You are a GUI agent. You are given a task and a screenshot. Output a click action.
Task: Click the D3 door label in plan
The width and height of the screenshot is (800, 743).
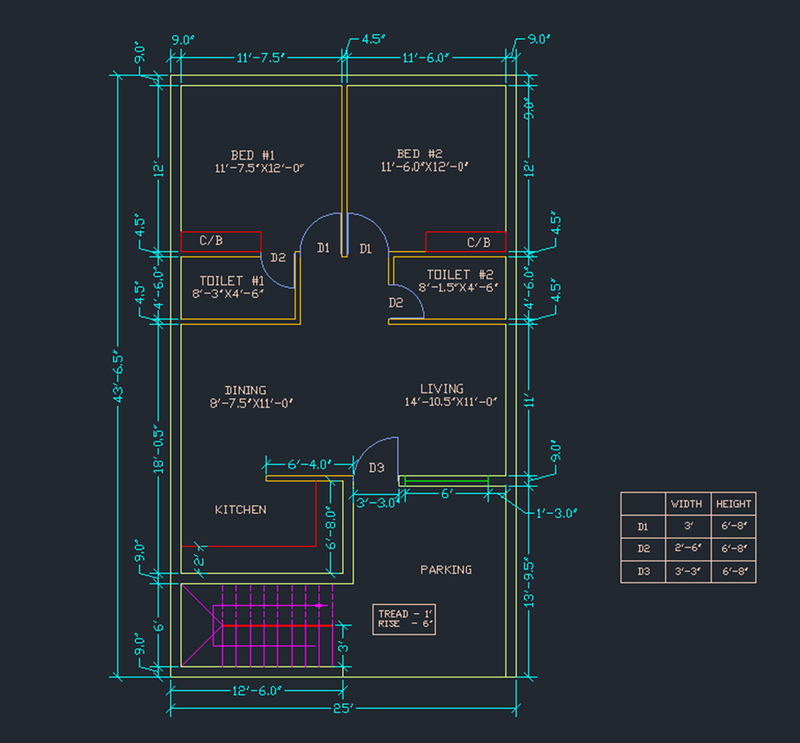coord(377,467)
